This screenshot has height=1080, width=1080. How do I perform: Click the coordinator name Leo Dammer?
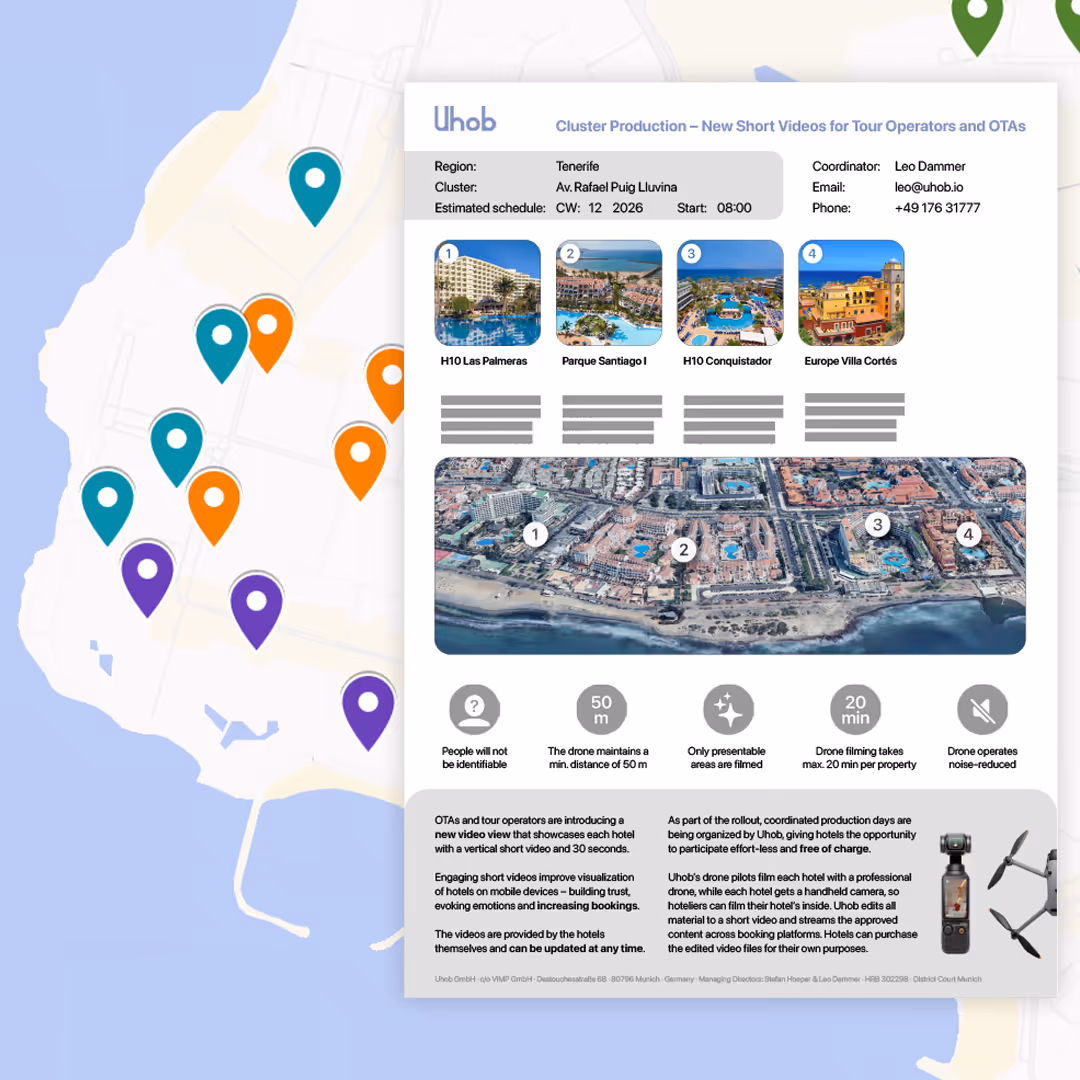pos(930,167)
